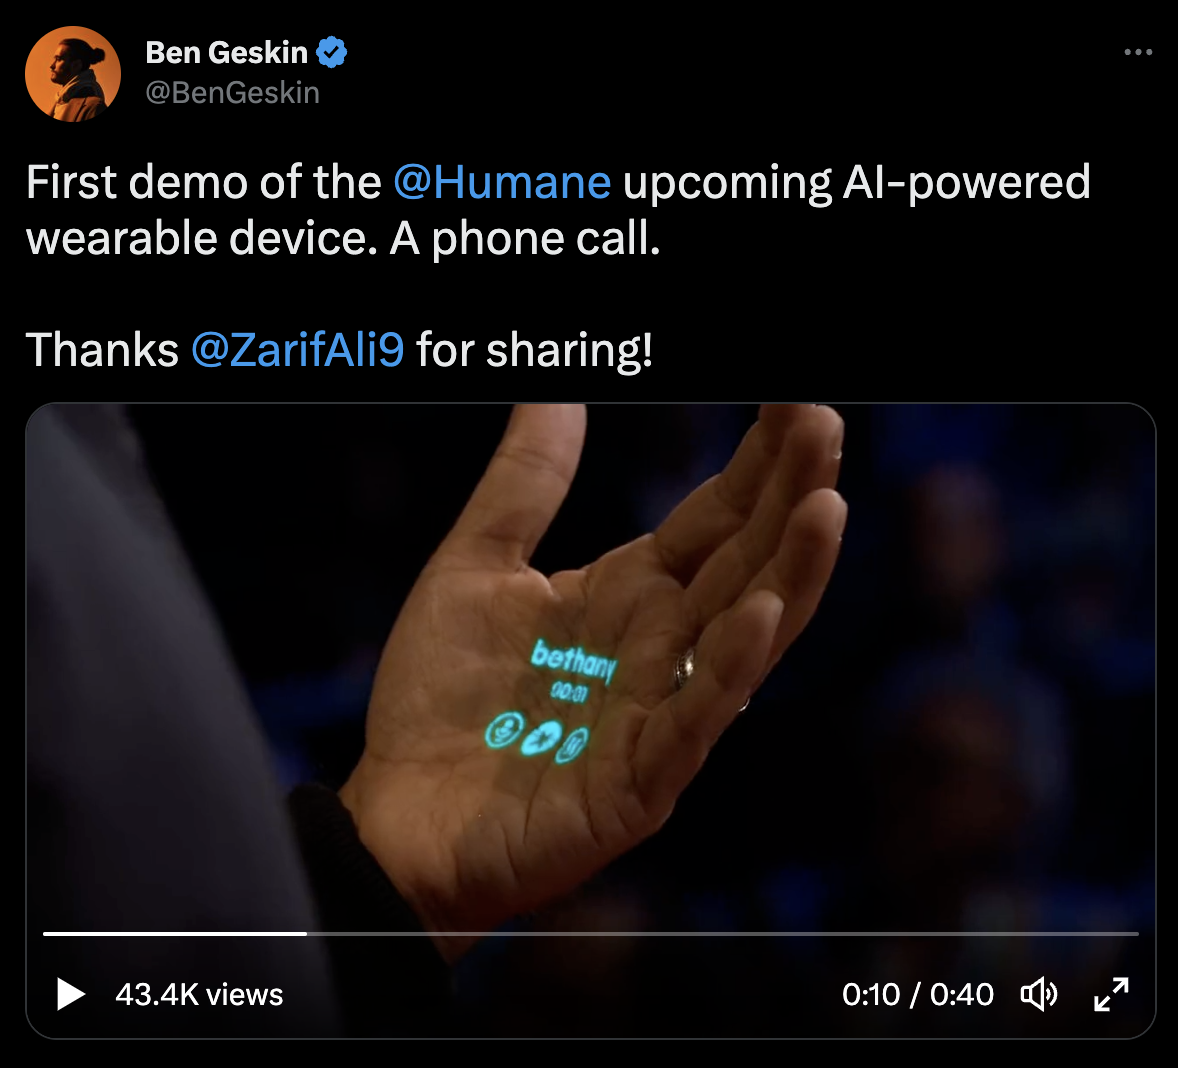The image size is (1178, 1068).
Task: Click the 43.4K views counter
Action: [x=199, y=994]
